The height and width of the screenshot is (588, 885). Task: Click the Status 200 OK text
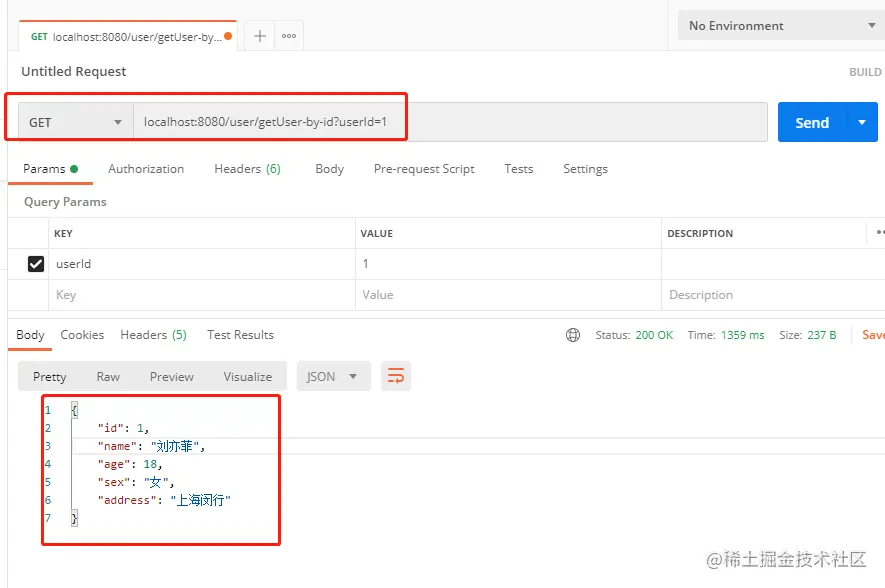click(x=634, y=335)
